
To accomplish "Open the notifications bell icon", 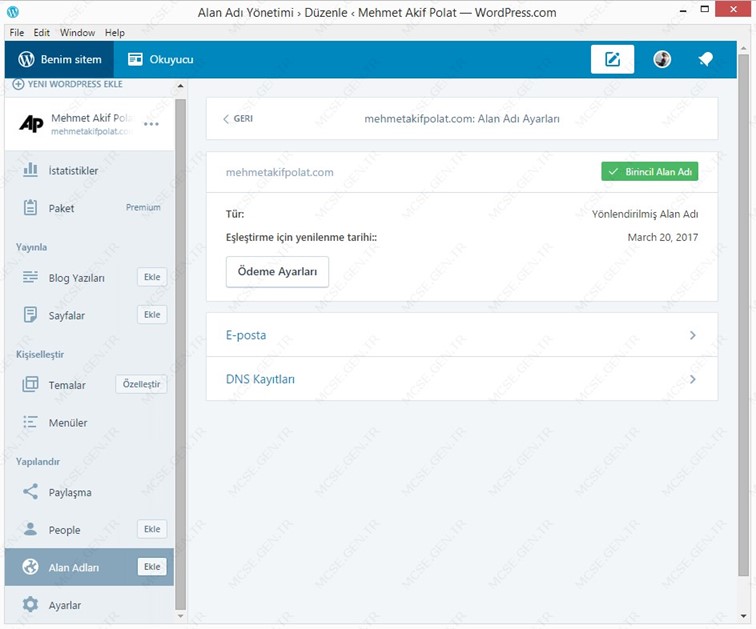I will (706, 59).
